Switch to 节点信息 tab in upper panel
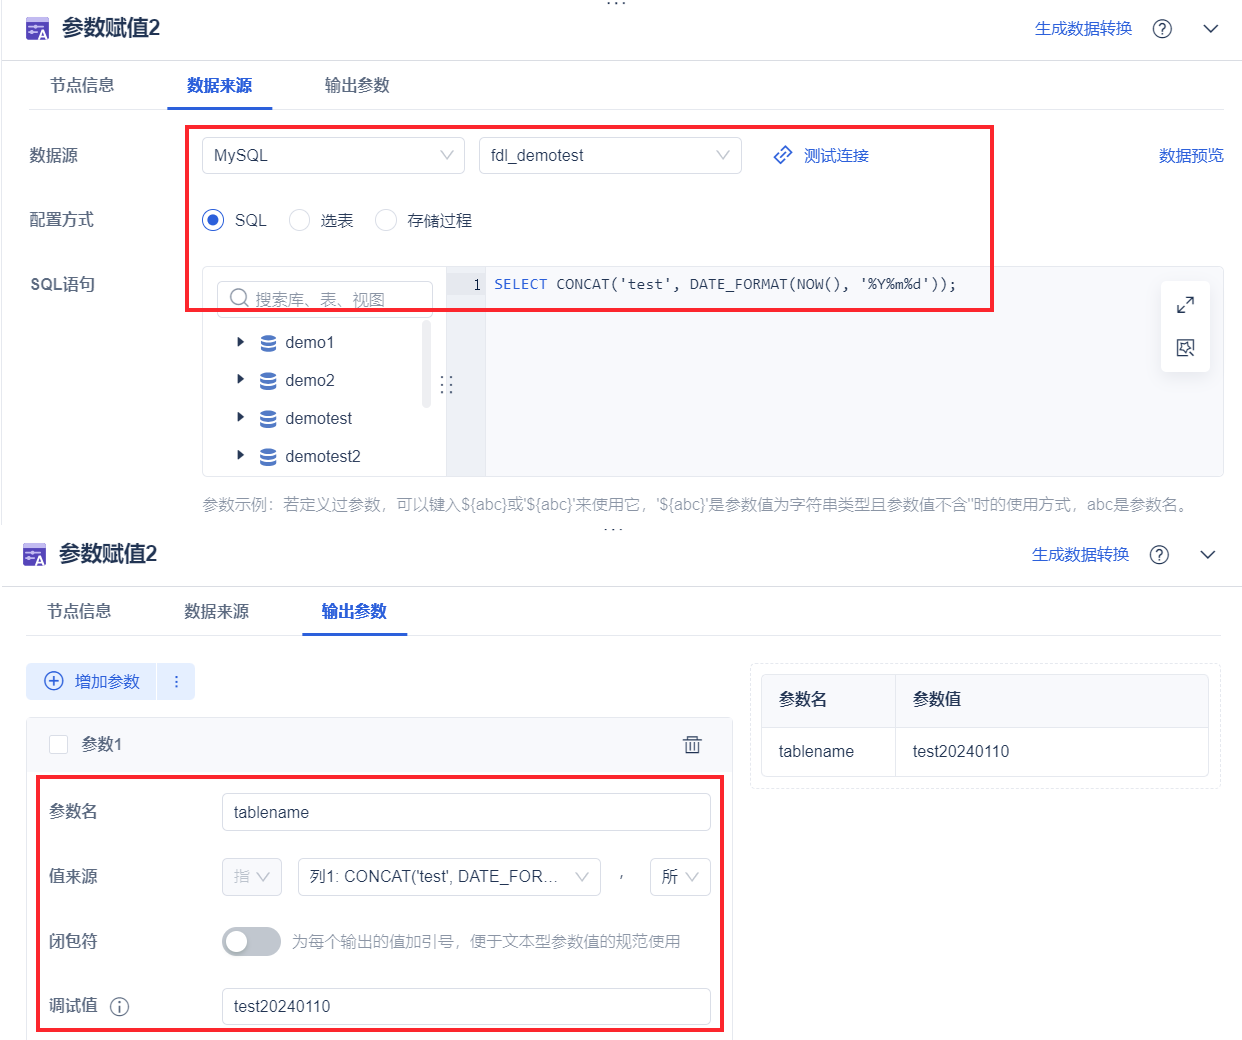 (82, 85)
